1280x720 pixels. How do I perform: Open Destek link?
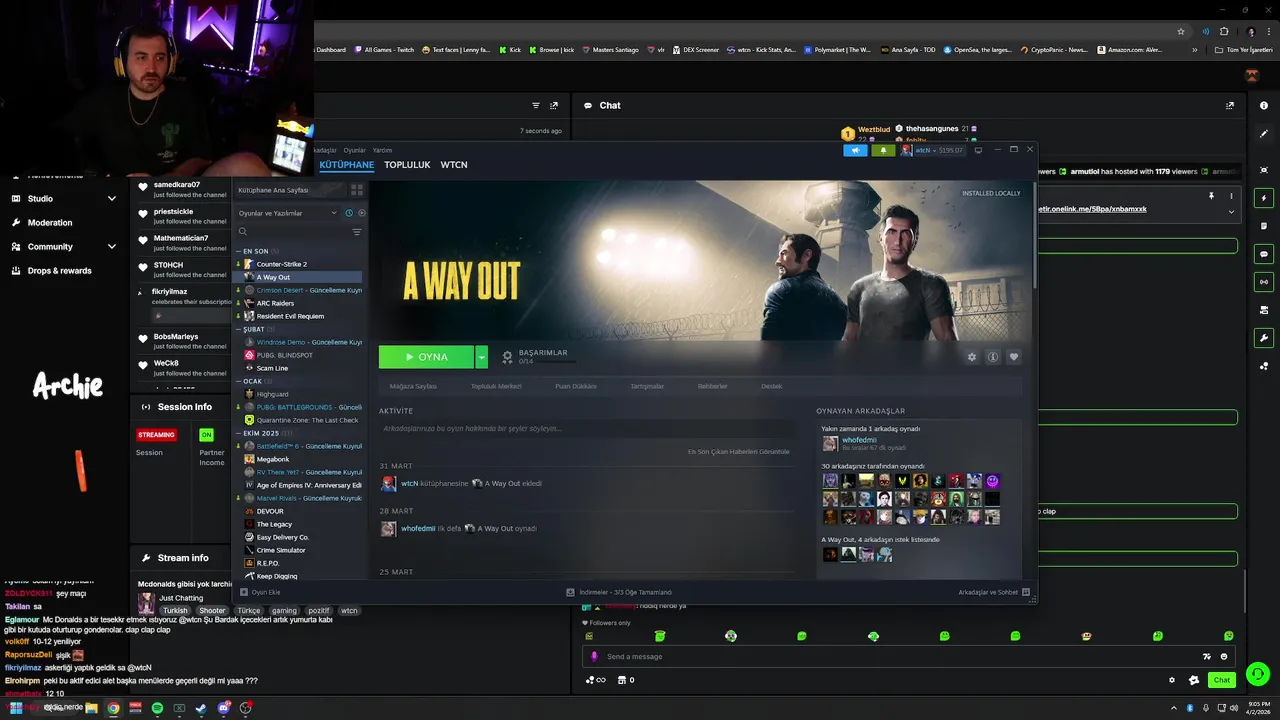771,386
